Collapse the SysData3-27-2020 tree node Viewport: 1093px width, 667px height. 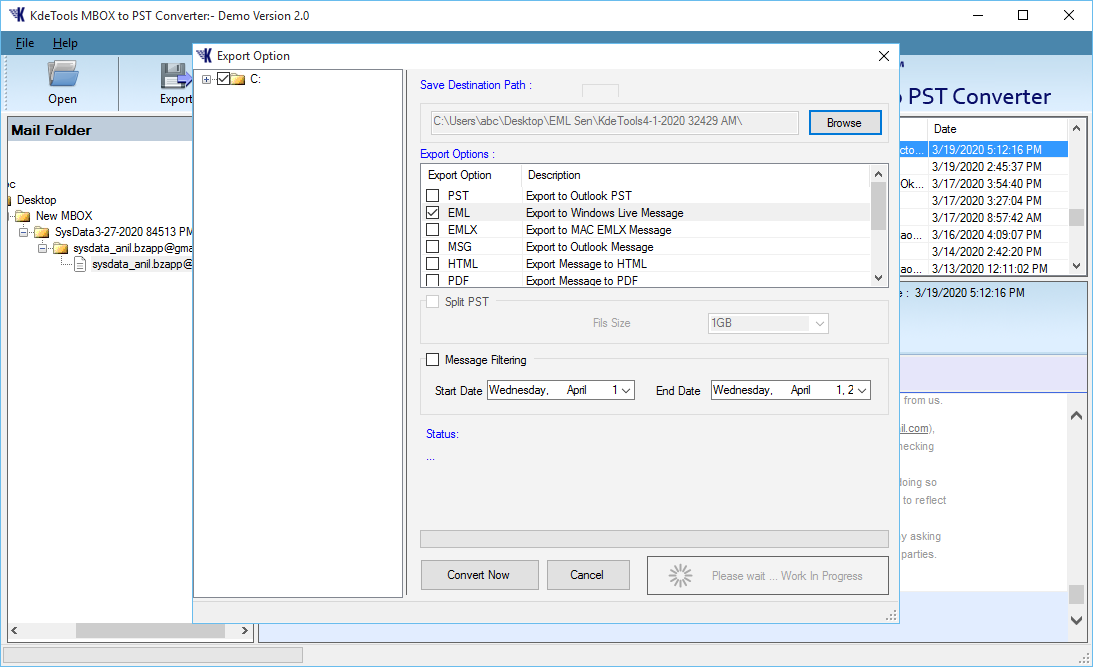click(24, 232)
